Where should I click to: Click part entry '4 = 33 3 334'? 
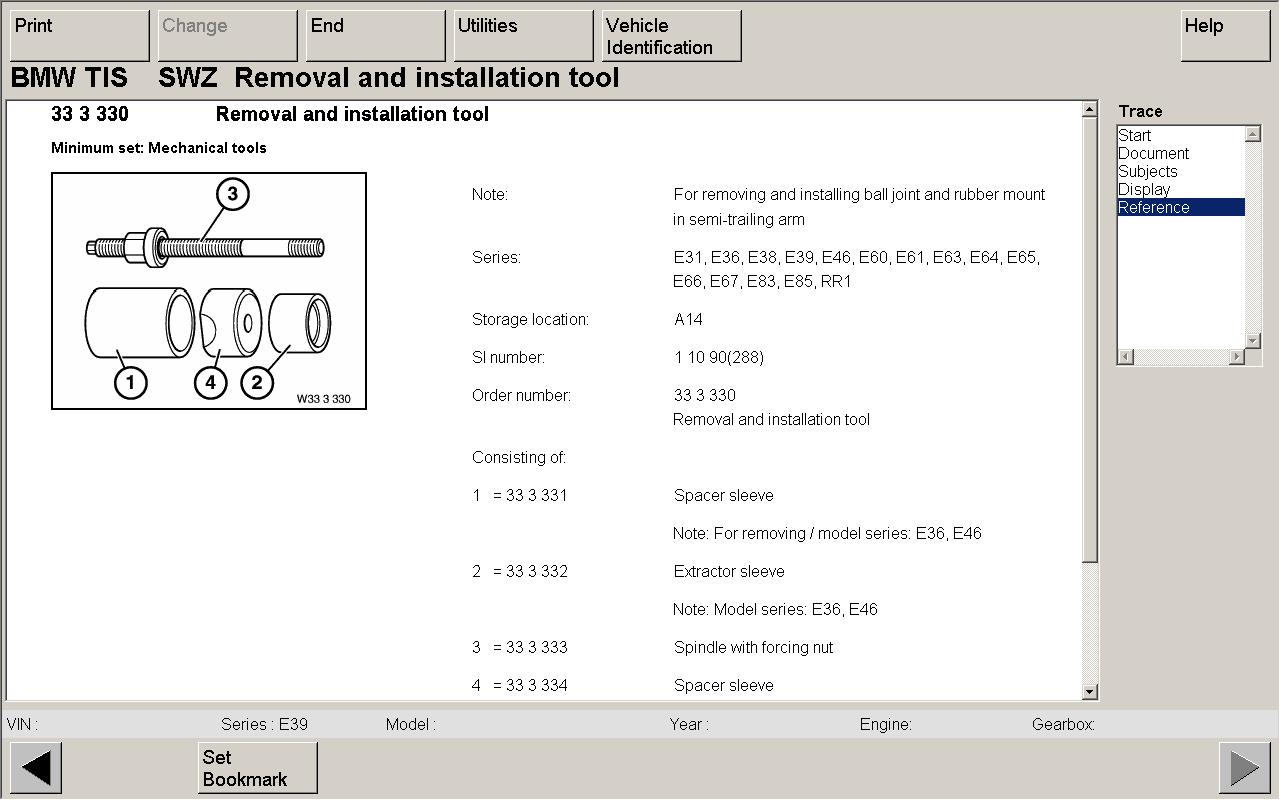[x=520, y=686]
